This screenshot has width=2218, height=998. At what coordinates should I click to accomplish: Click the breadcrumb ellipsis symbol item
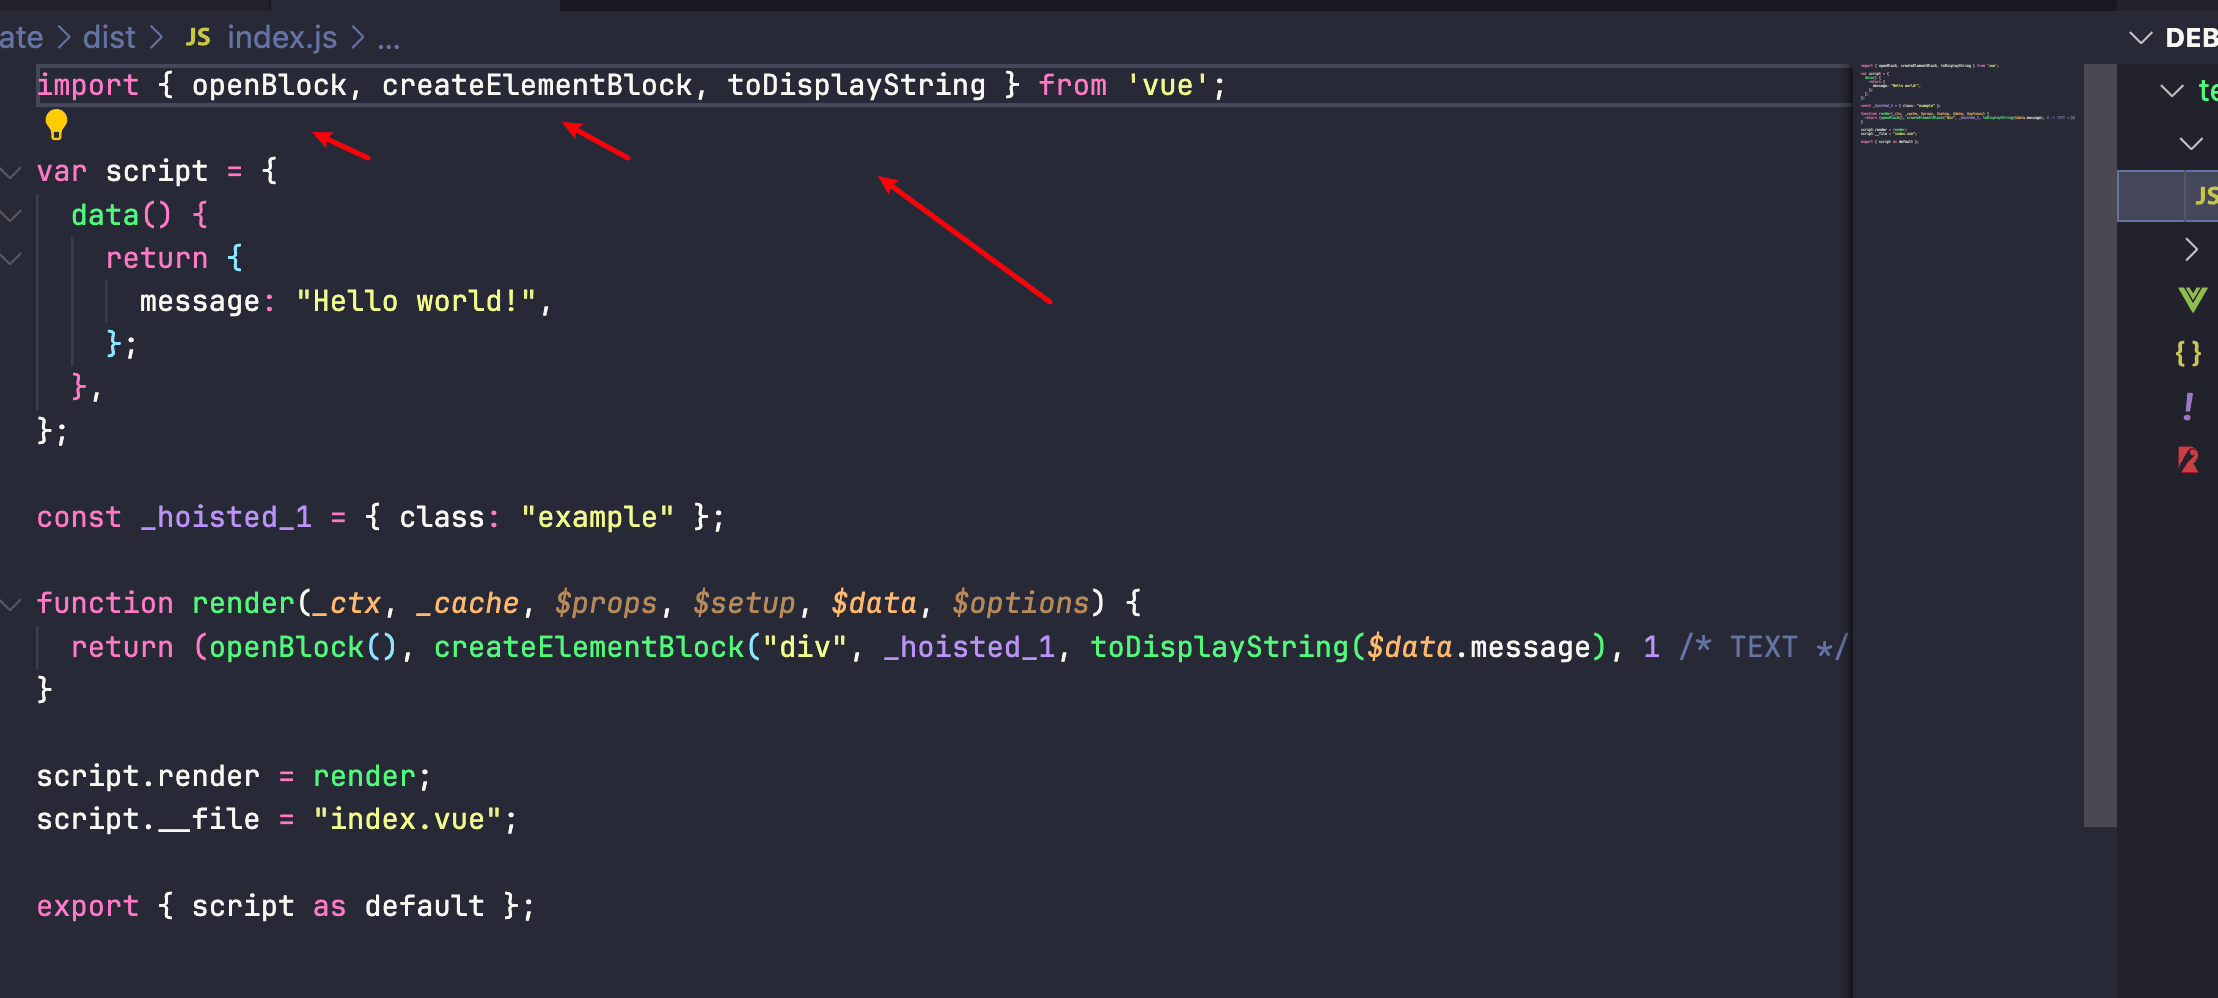(x=388, y=40)
